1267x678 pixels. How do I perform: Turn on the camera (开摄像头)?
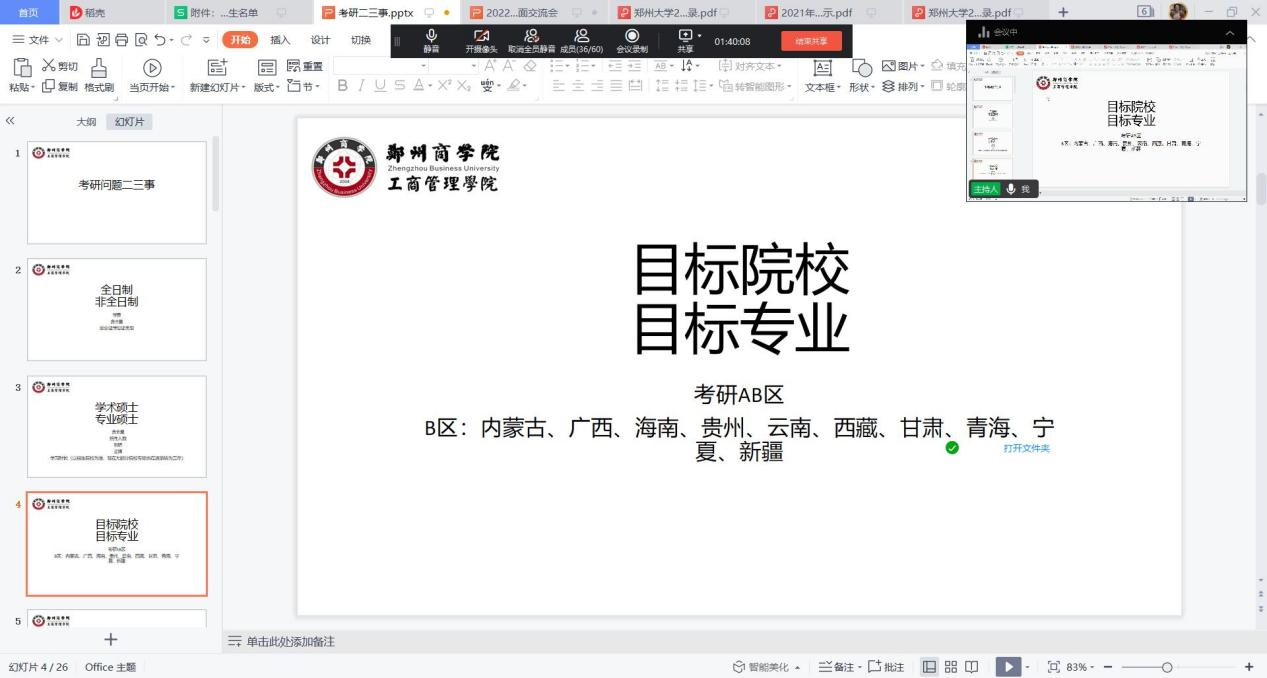pos(481,40)
